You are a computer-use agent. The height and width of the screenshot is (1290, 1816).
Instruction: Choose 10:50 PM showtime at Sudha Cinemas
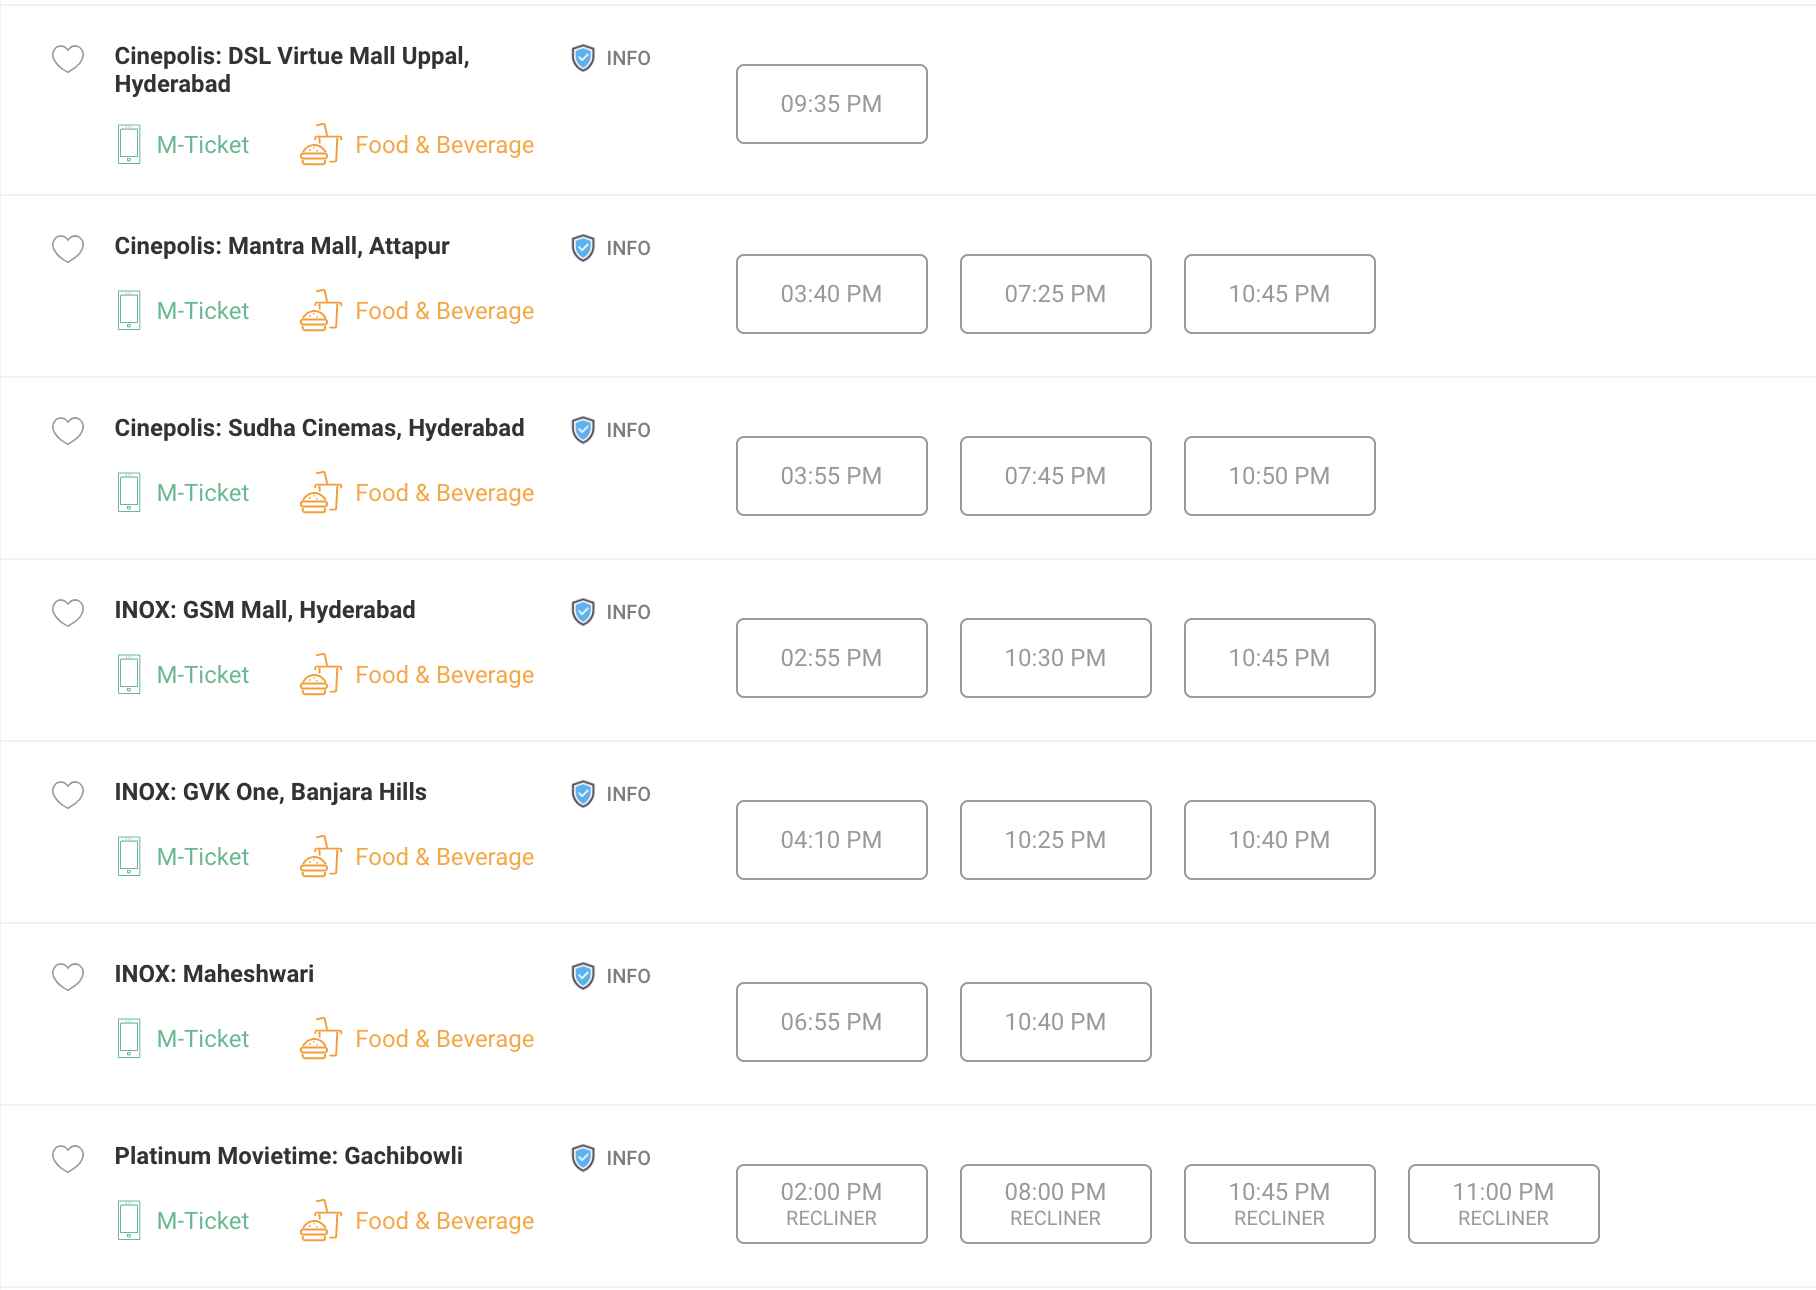coord(1279,476)
